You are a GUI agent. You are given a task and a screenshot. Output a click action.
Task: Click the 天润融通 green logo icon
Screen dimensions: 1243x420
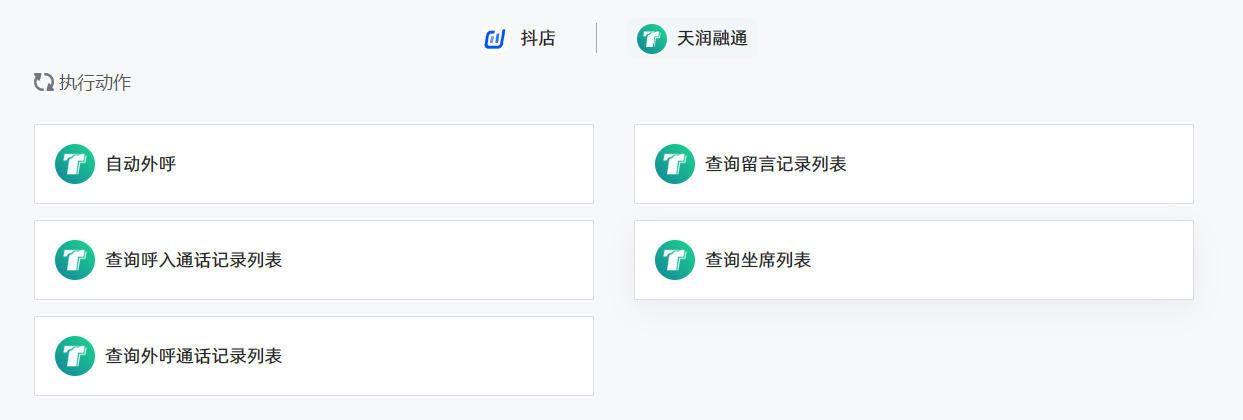point(652,39)
